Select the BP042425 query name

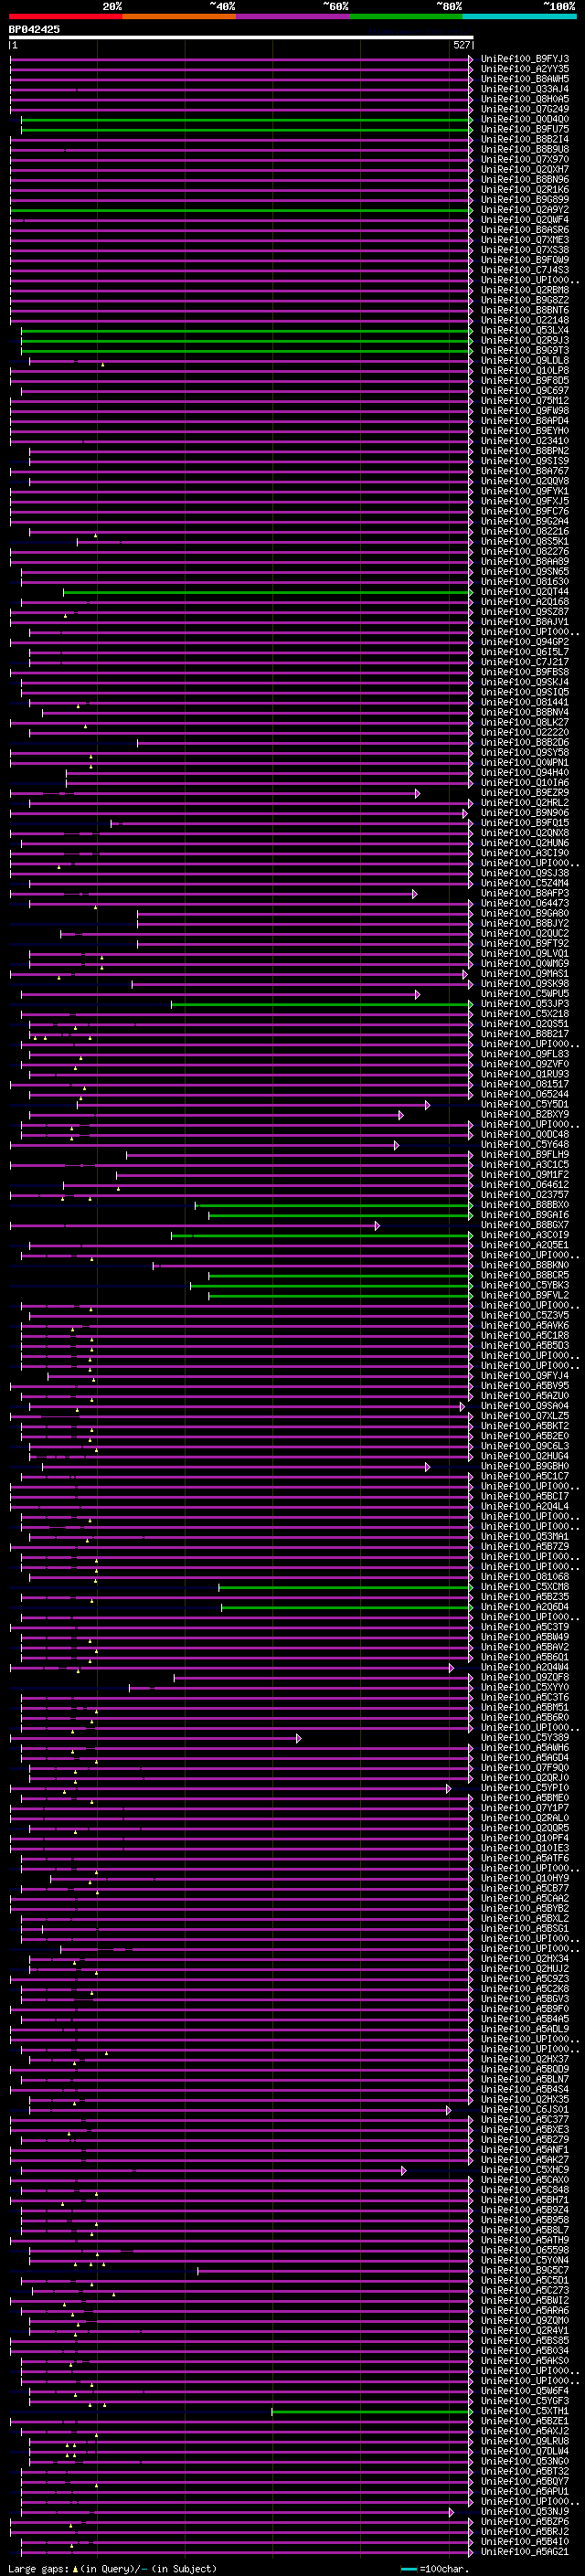click(x=34, y=29)
